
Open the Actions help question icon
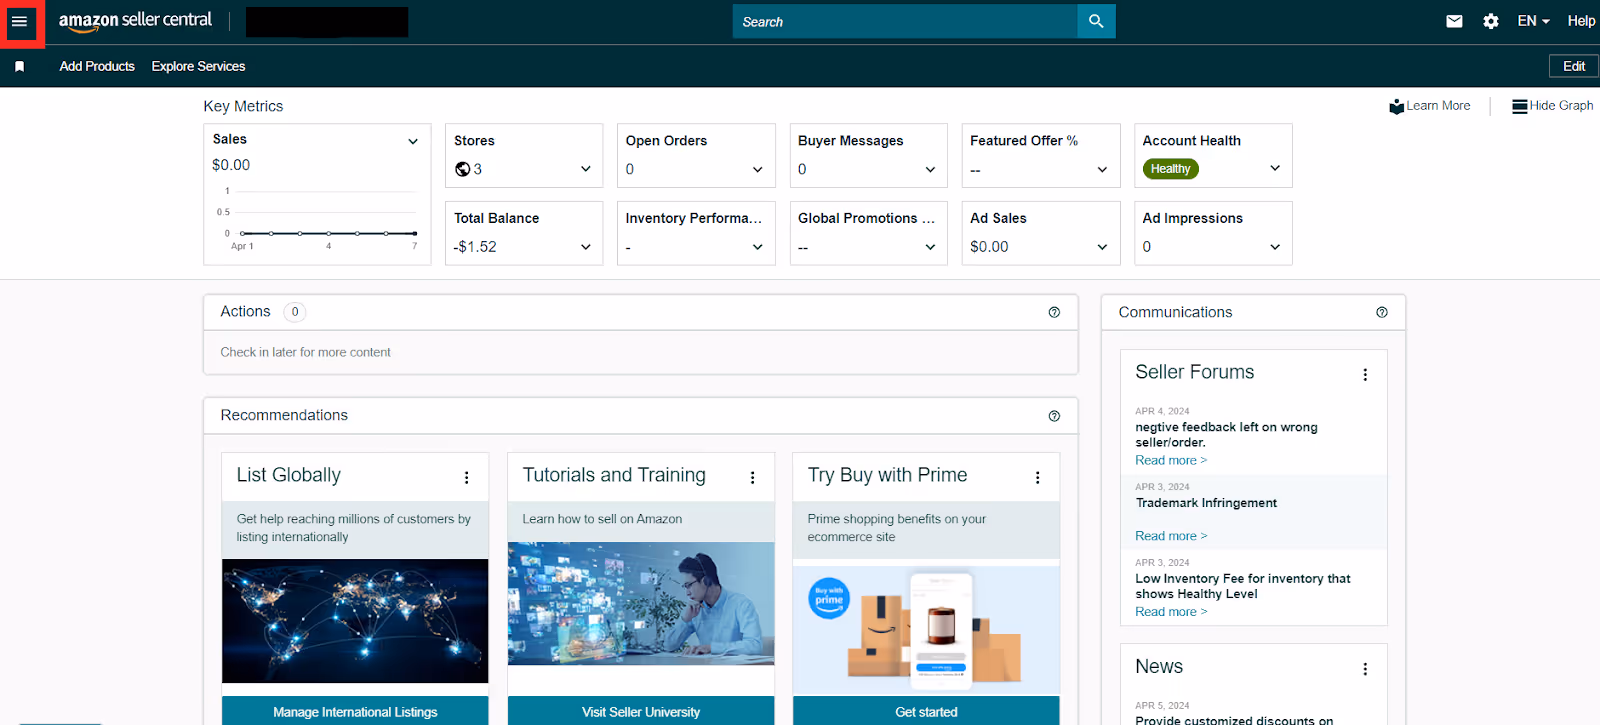pos(1054,312)
